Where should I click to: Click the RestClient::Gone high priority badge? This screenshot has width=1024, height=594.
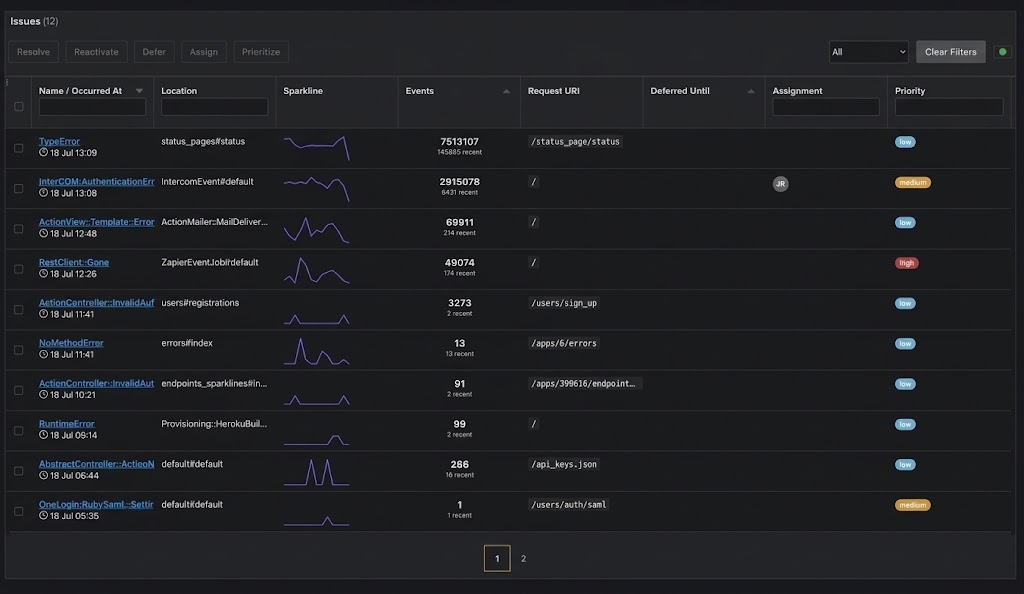906,263
